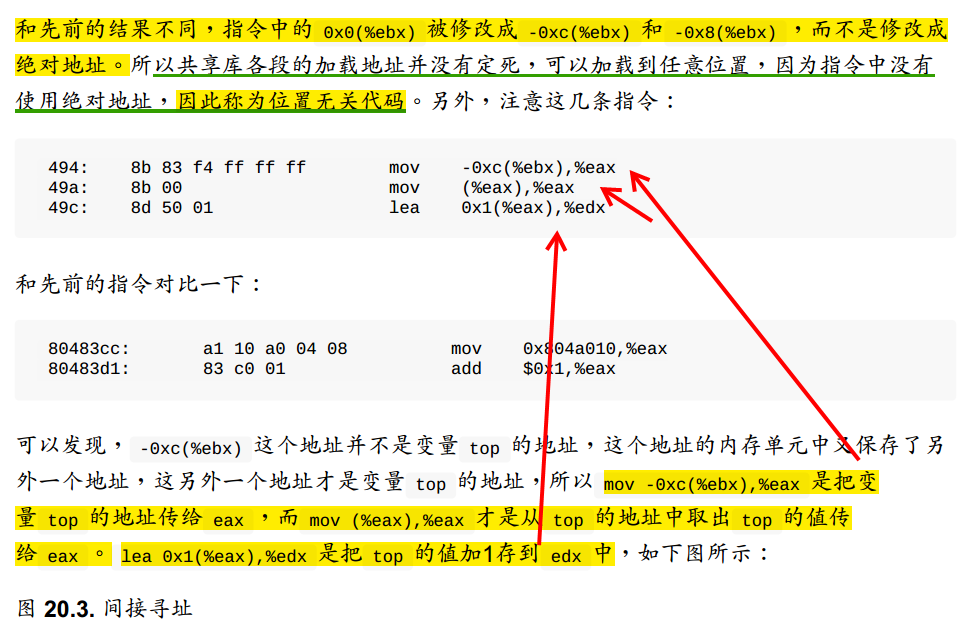
Task: Click operand -0xc(%ebx),%eax in first listing
Action: (x=539, y=168)
